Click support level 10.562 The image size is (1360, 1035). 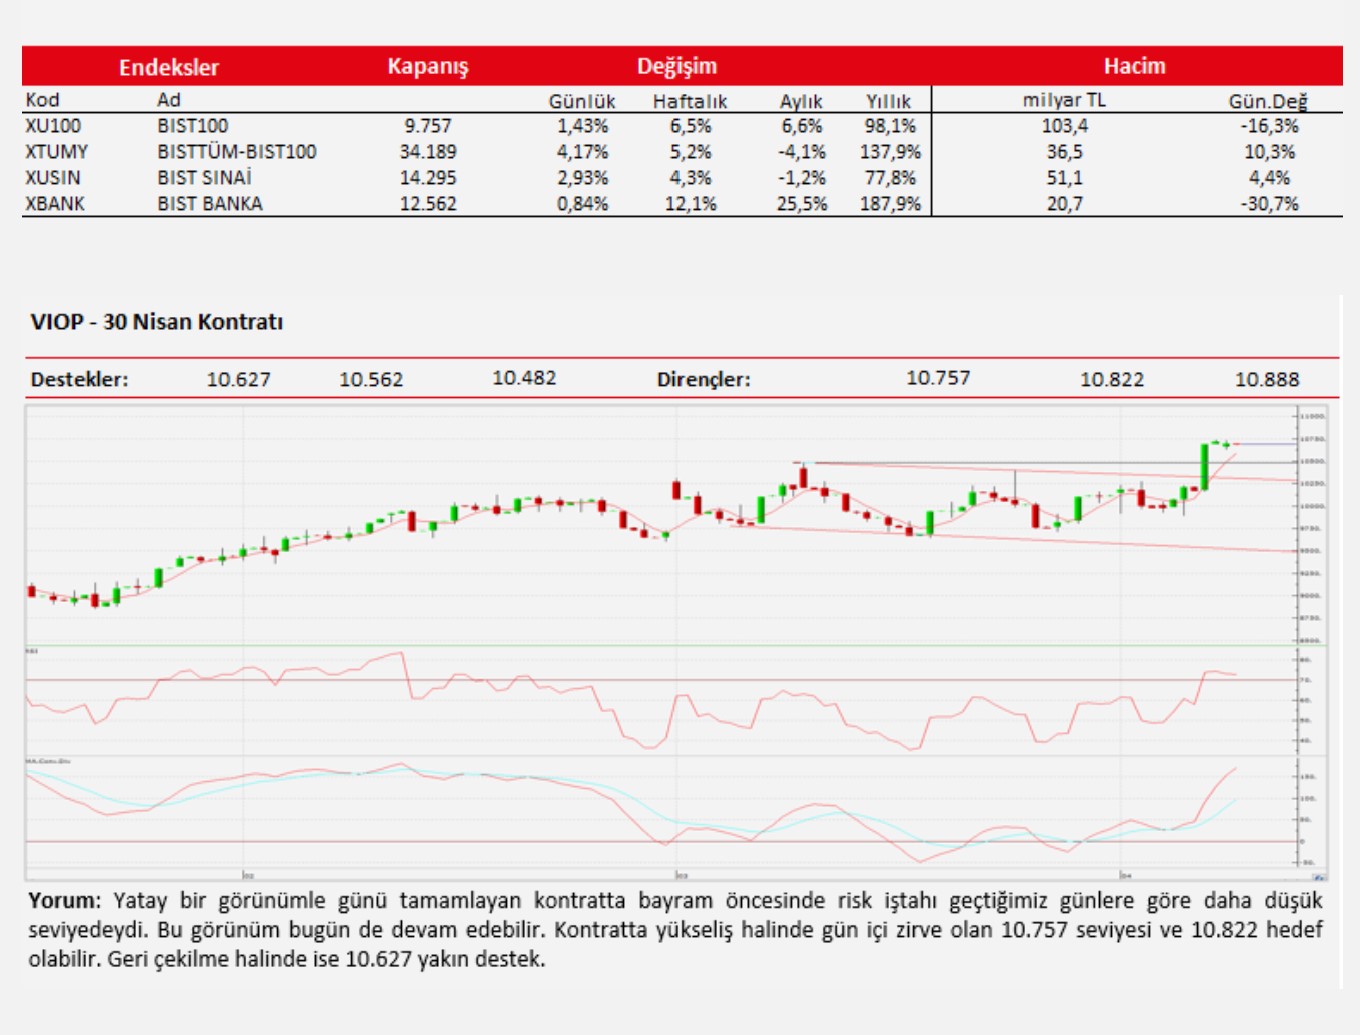[371, 380]
